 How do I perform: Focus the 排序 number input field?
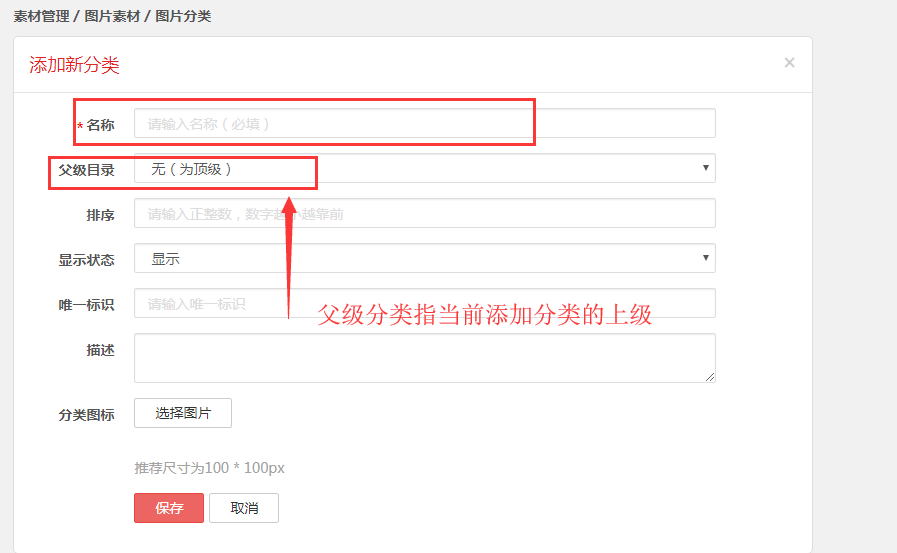[424, 214]
